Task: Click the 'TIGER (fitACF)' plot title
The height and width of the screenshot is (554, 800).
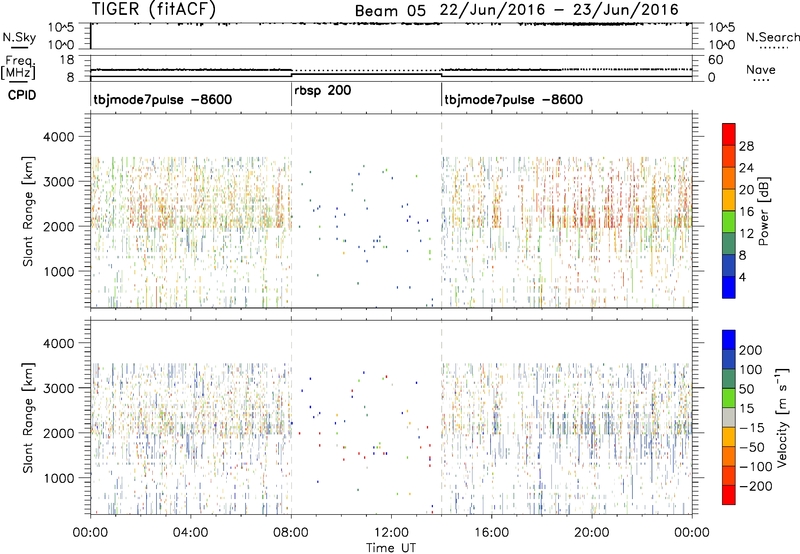Action: tap(154, 9)
